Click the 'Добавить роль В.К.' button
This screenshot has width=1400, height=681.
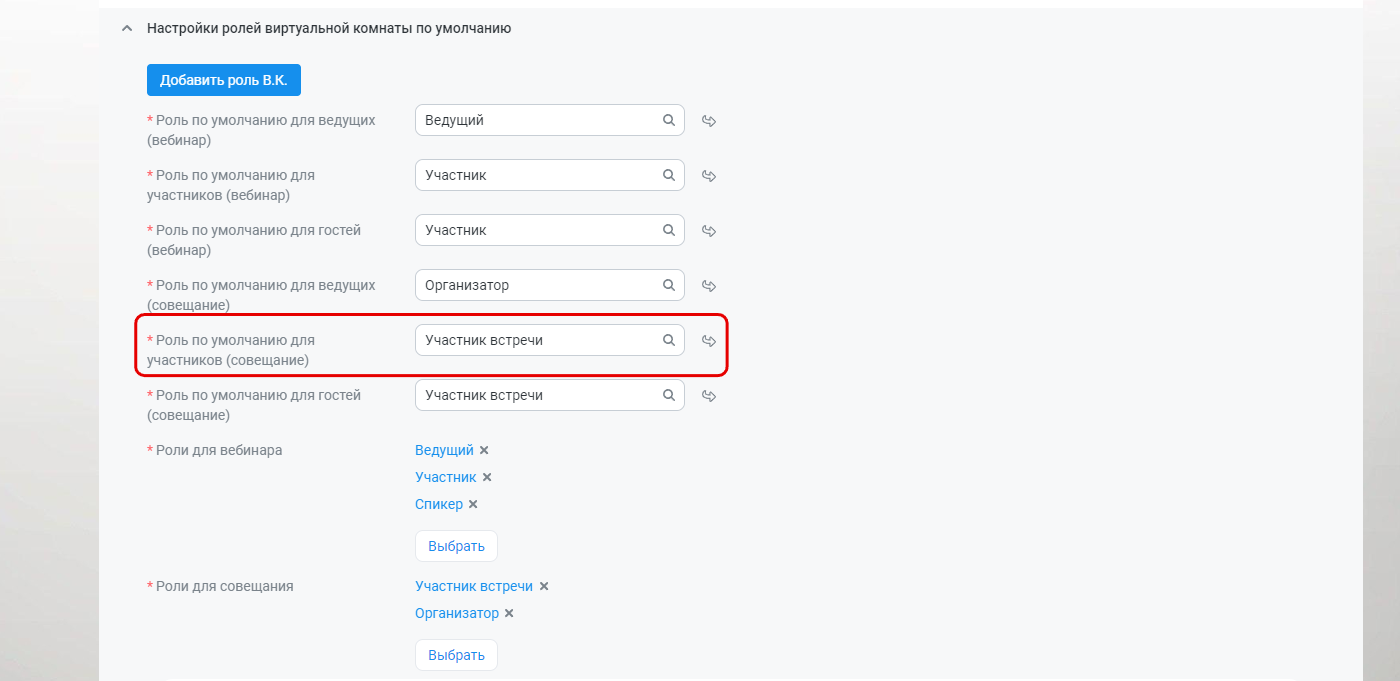pos(224,80)
